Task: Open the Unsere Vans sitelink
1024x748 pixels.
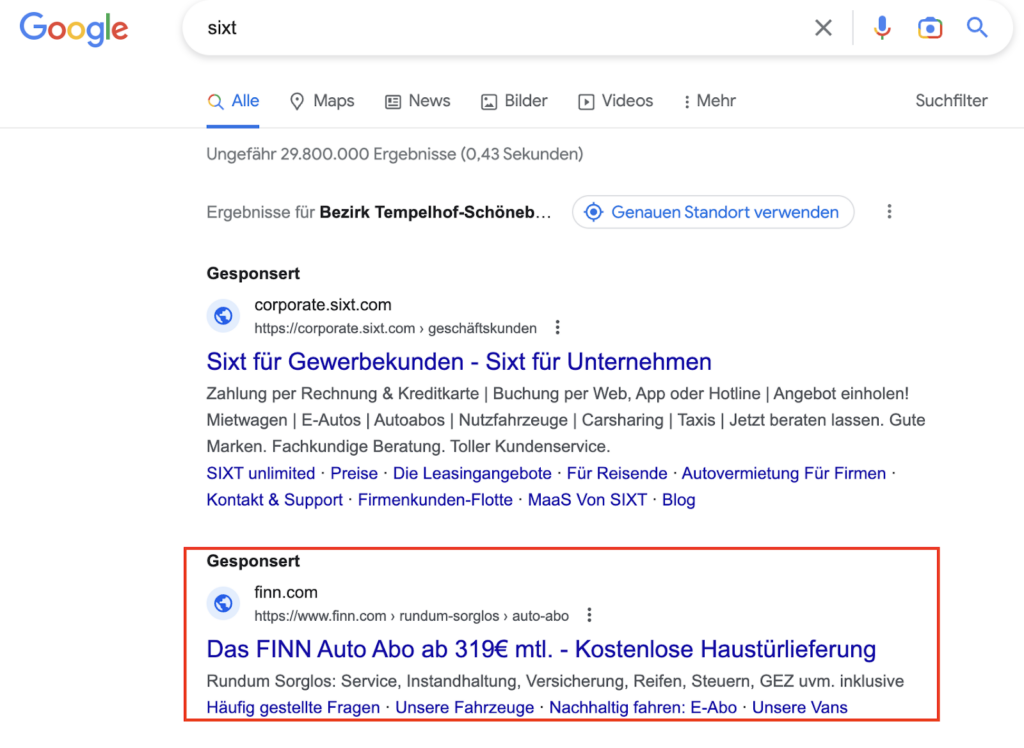Action: pyautogui.click(x=799, y=707)
